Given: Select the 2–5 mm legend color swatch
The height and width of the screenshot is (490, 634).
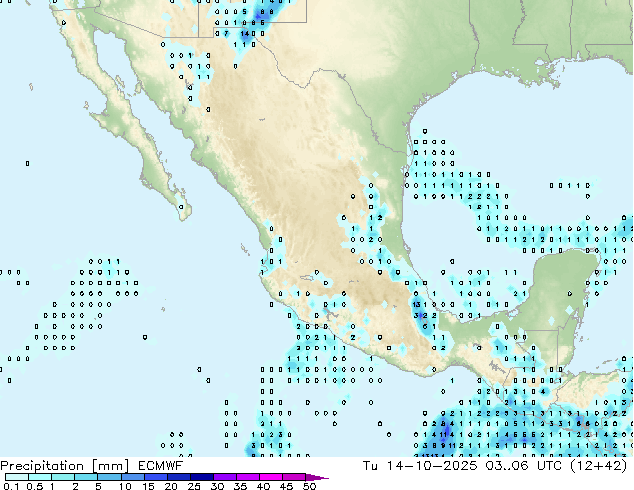Looking at the screenshot, I should click(86, 477).
